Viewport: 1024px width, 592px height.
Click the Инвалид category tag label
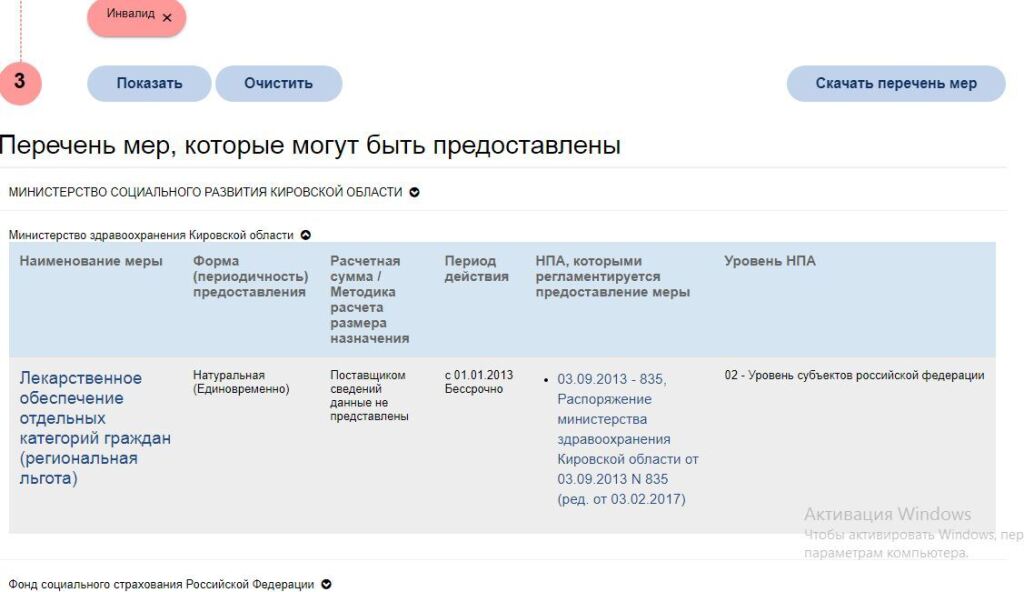point(130,15)
